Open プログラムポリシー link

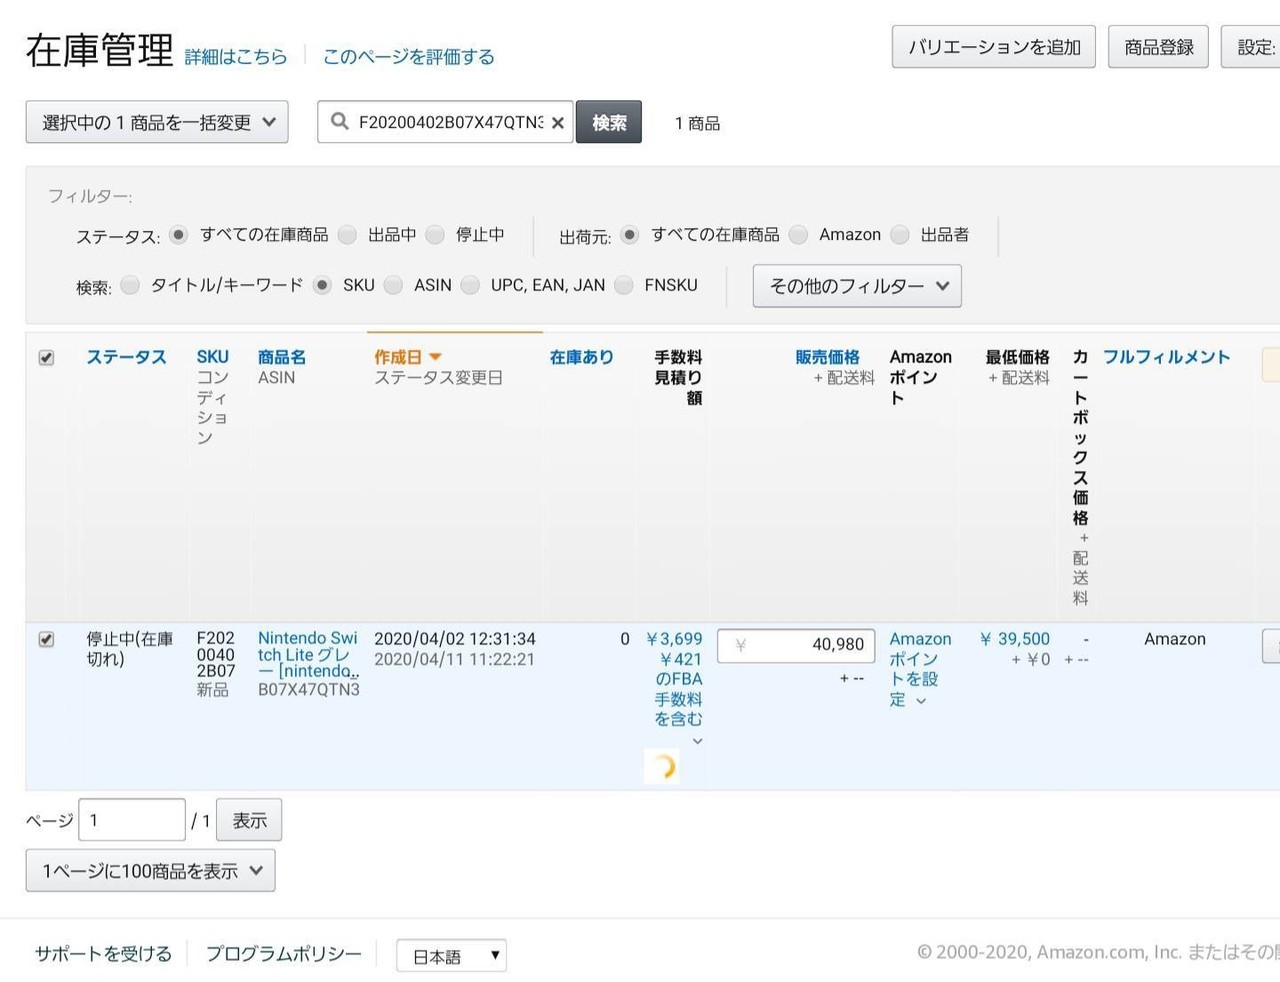284,954
